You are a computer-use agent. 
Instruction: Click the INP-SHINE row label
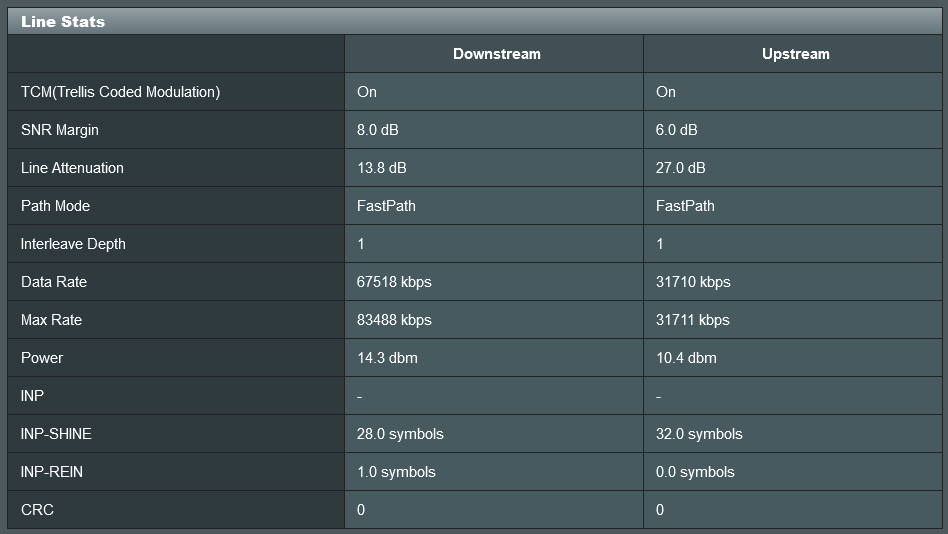tap(56, 434)
